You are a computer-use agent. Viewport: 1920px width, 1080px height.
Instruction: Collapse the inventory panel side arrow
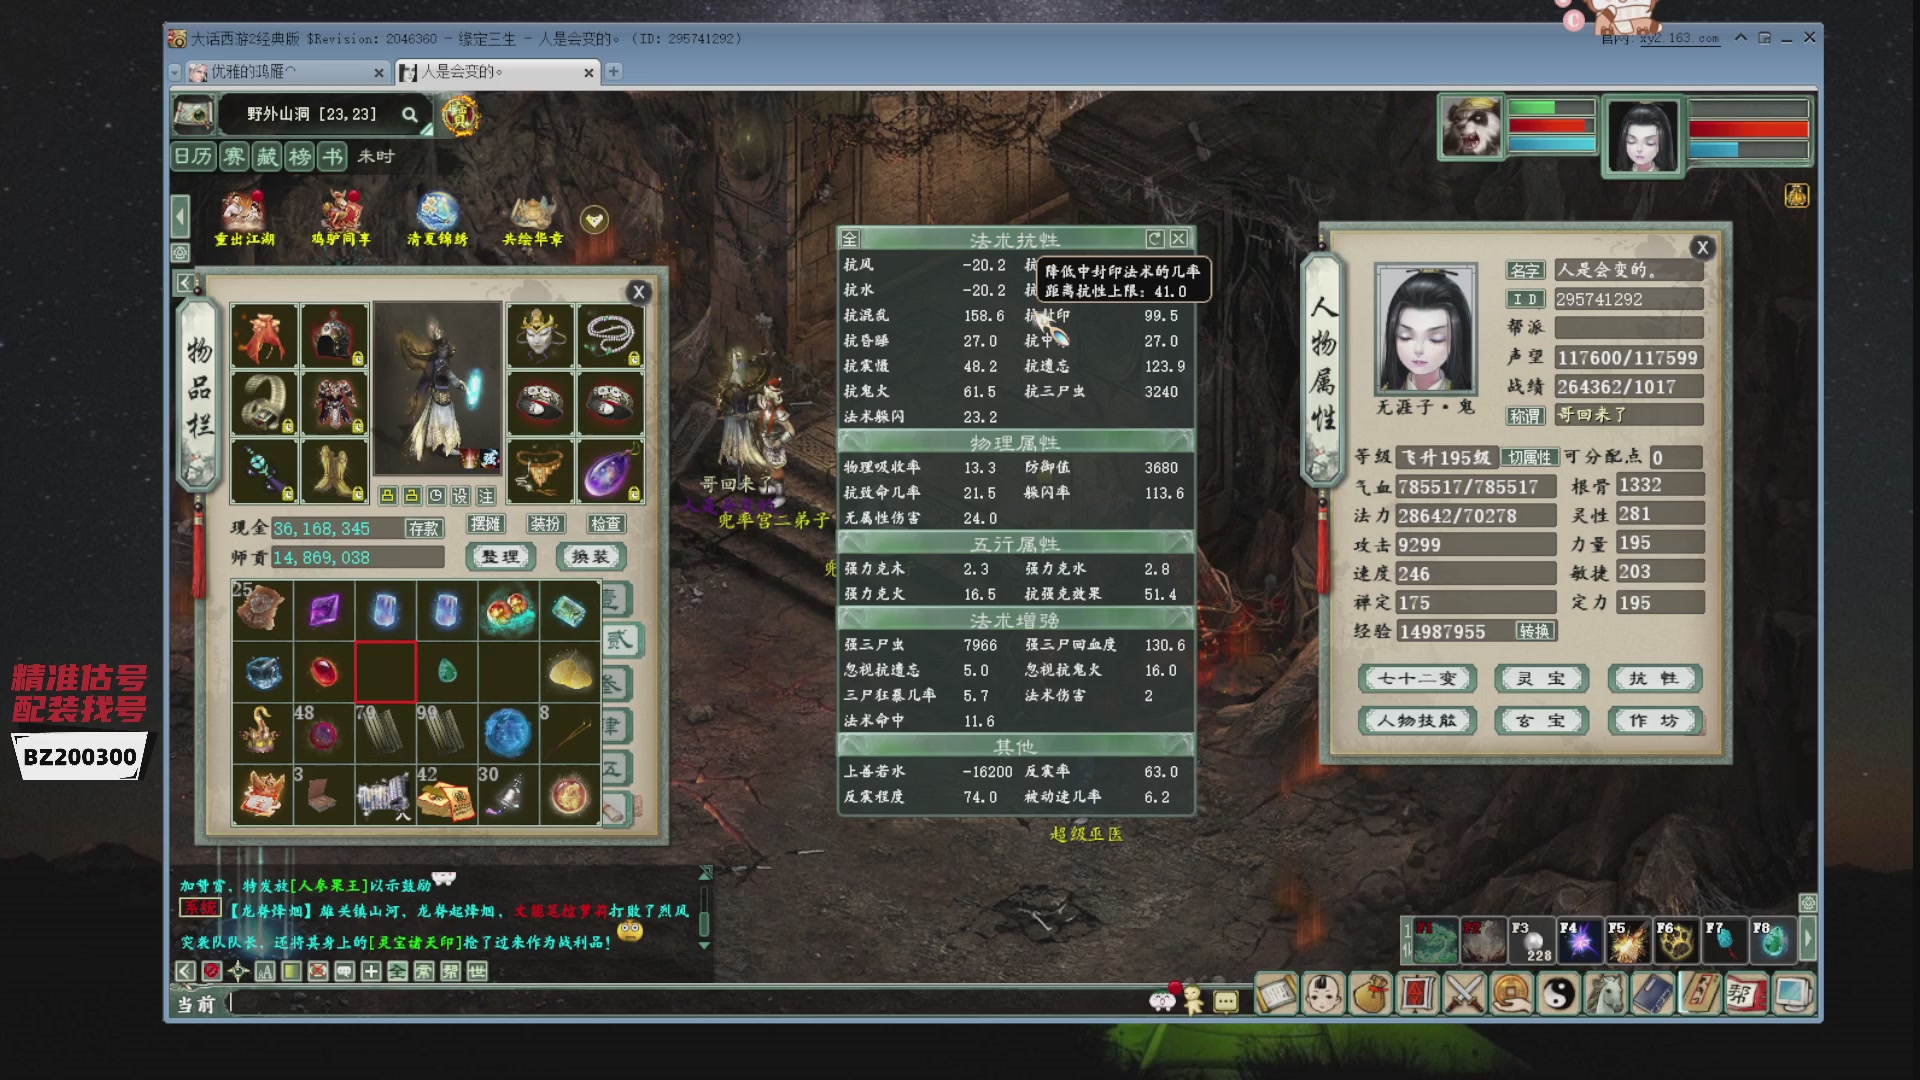tap(185, 283)
